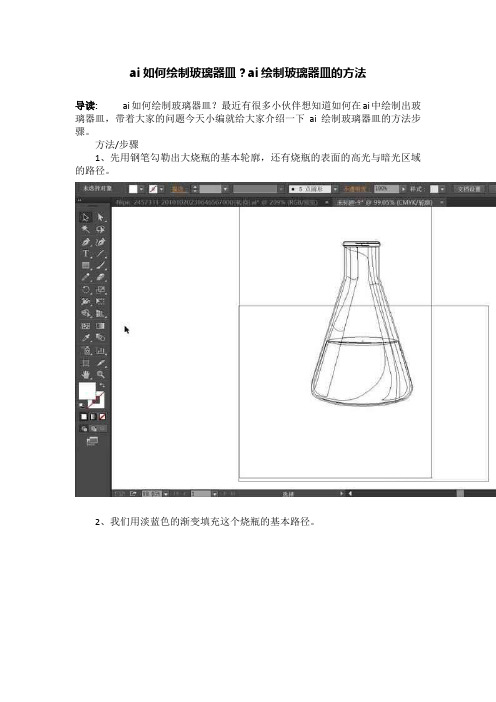This screenshot has height=702, width=496.
Task: Click the status bar right arrow
Action: pos(341,493)
